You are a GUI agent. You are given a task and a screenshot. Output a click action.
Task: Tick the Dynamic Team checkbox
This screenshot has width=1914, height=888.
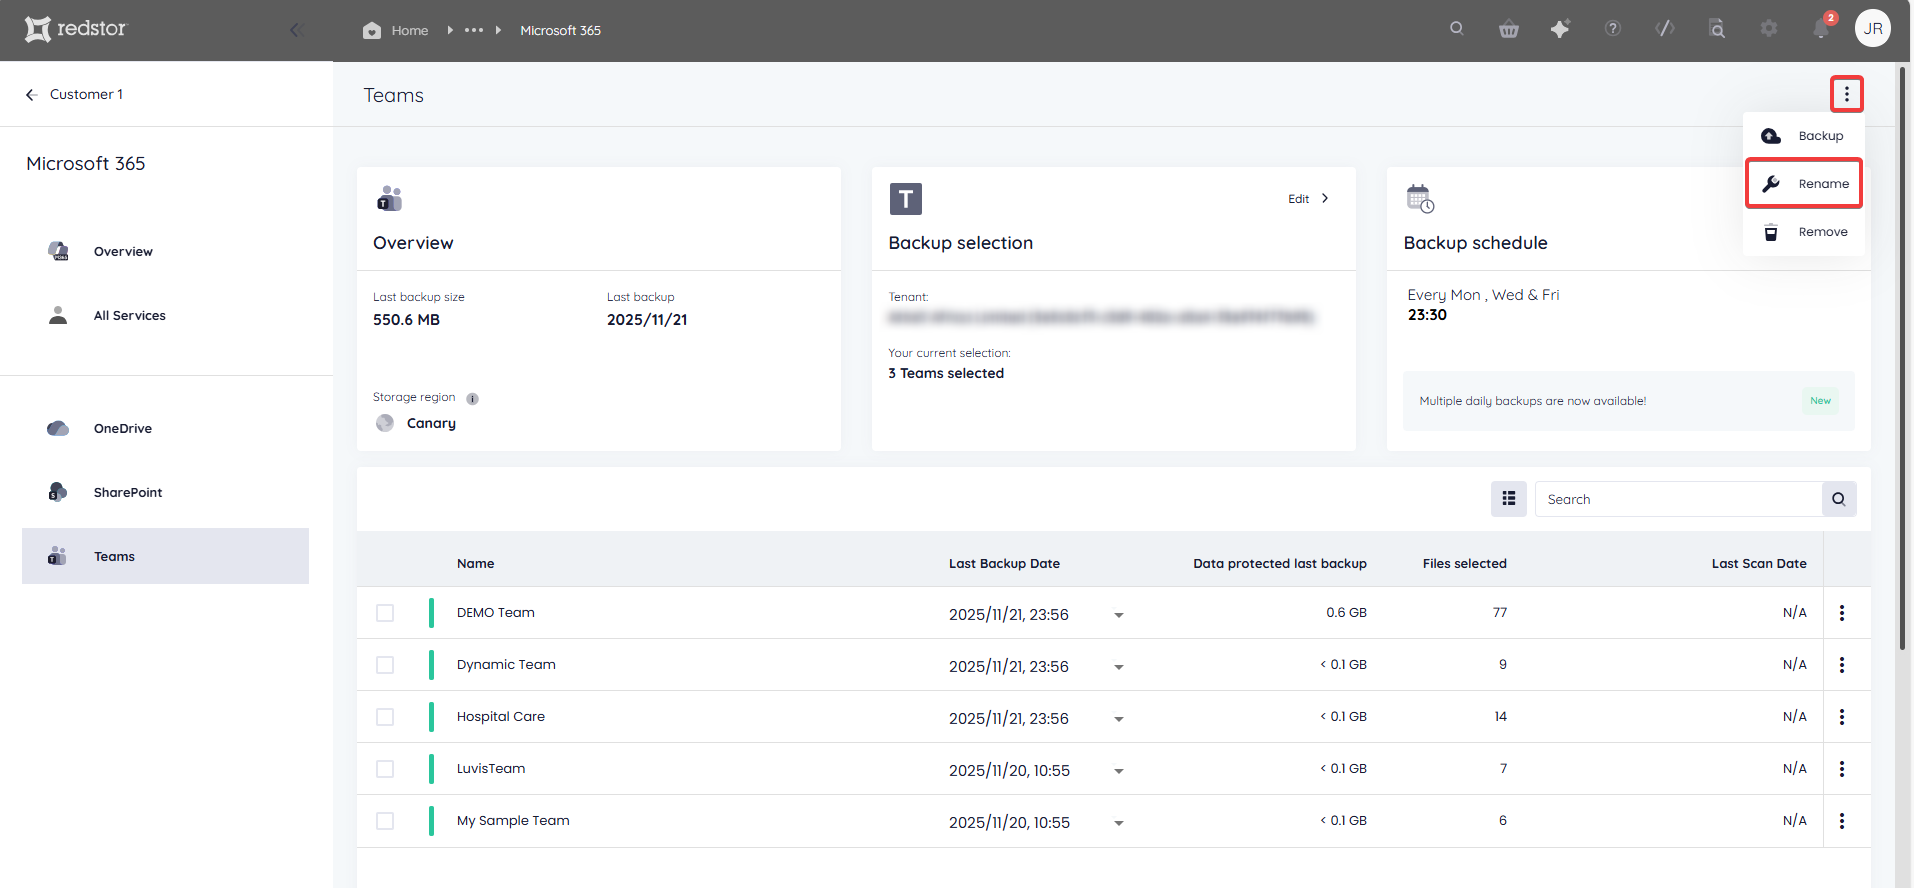point(385,665)
